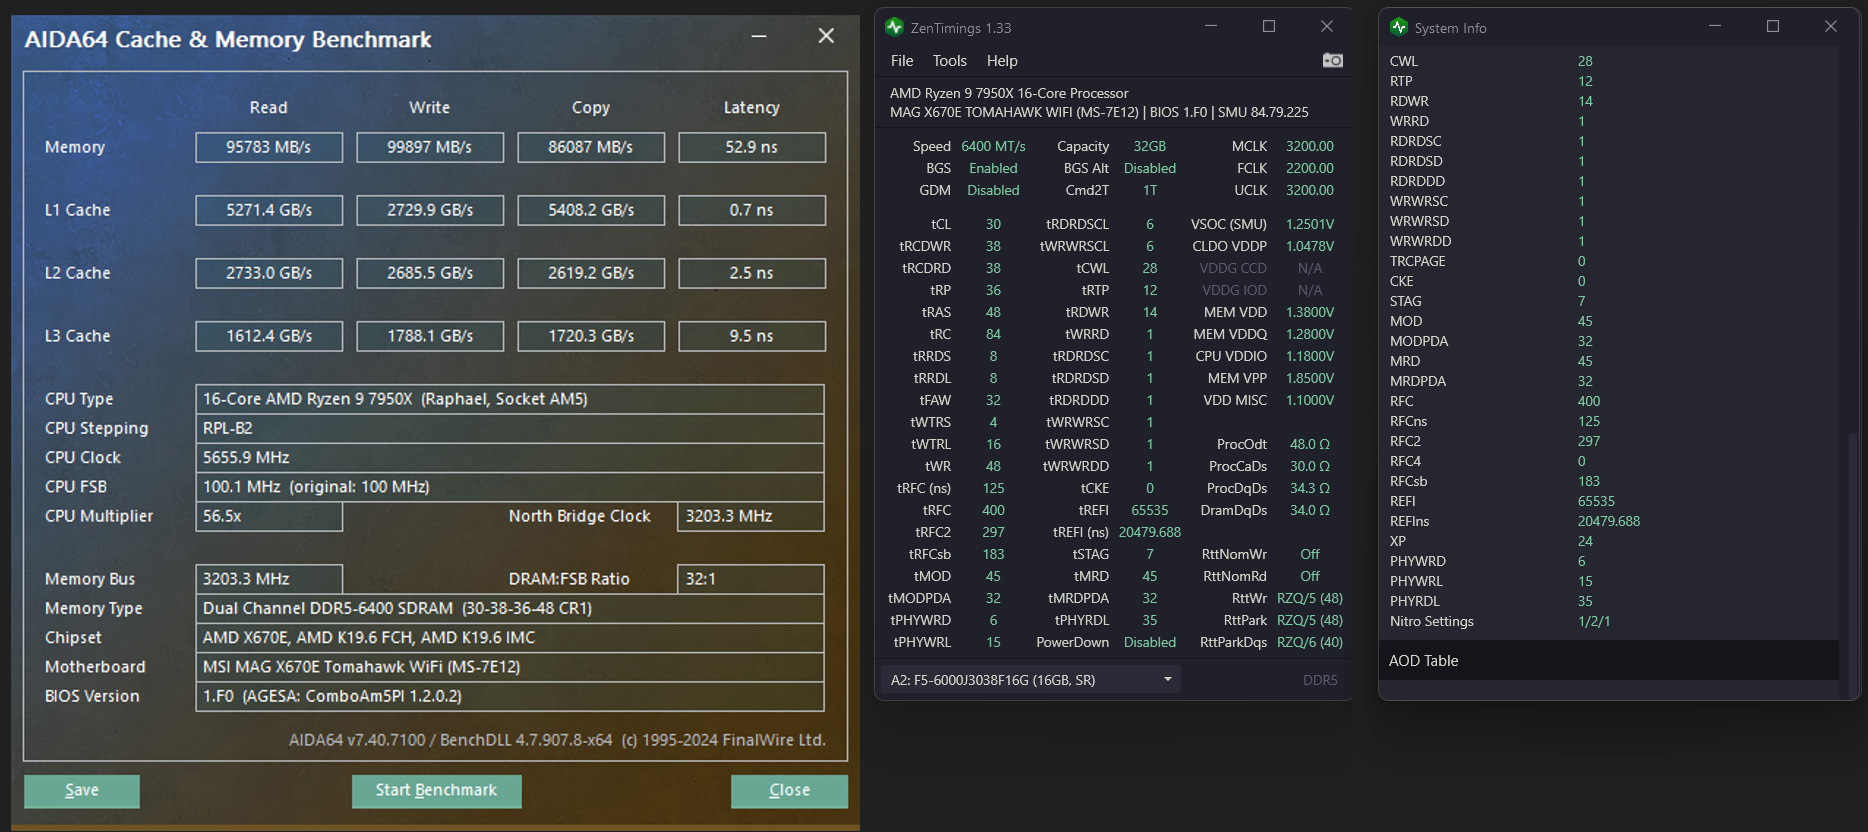Select the Memory Latency value 52.9 ns
This screenshot has height=832, width=1868.
(x=752, y=147)
